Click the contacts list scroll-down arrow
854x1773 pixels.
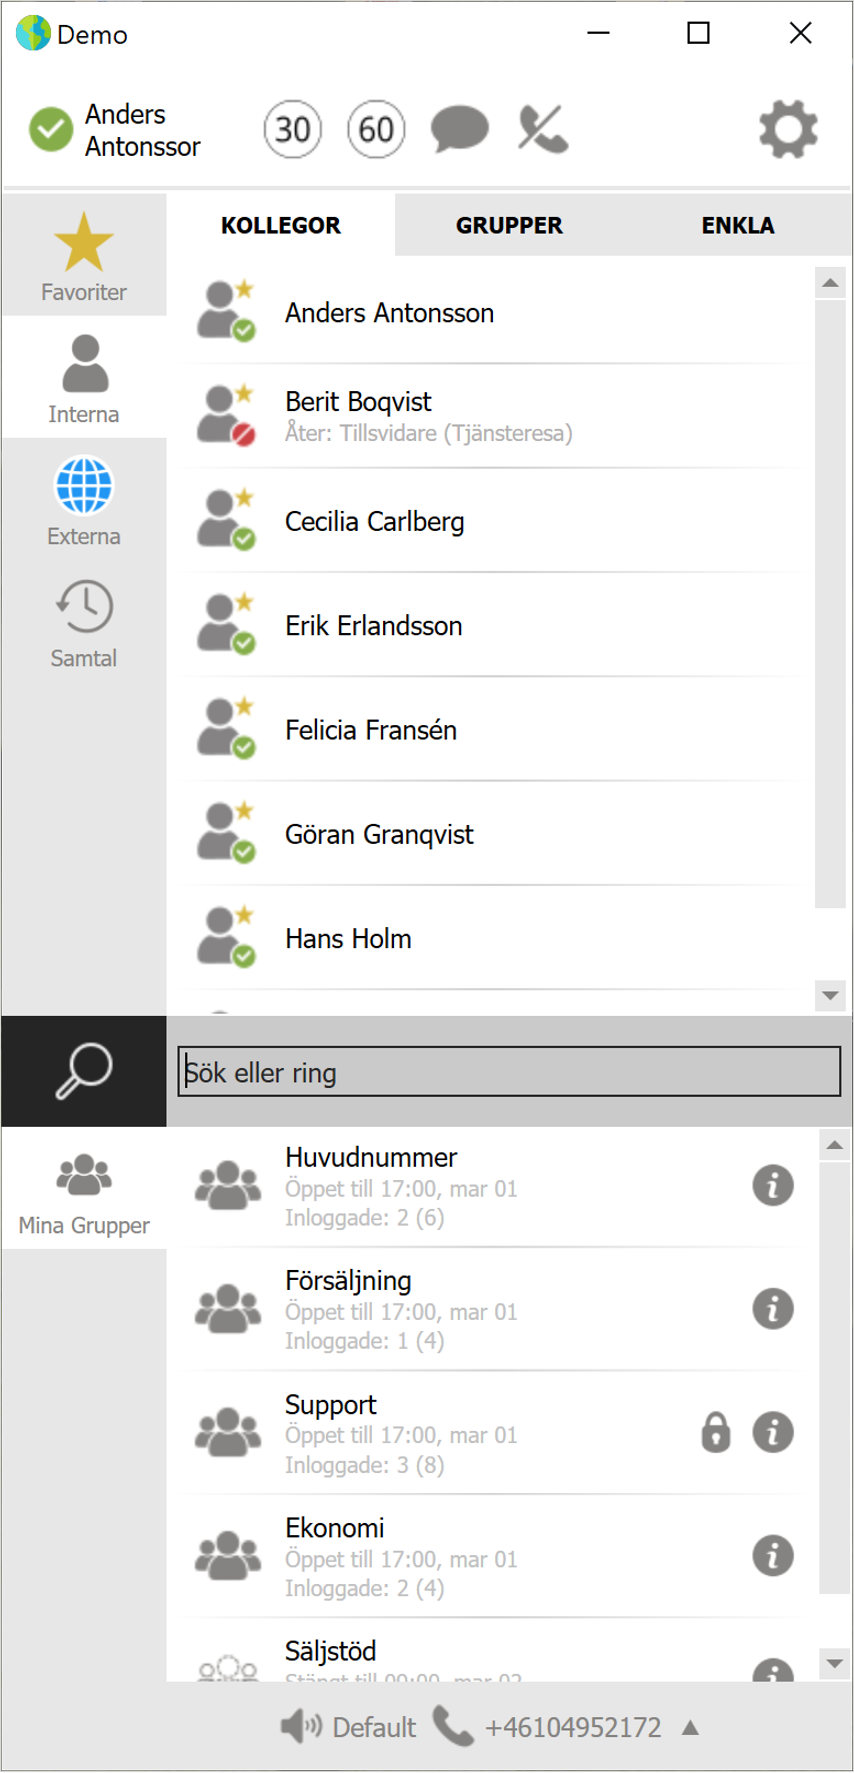[x=830, y=995]
